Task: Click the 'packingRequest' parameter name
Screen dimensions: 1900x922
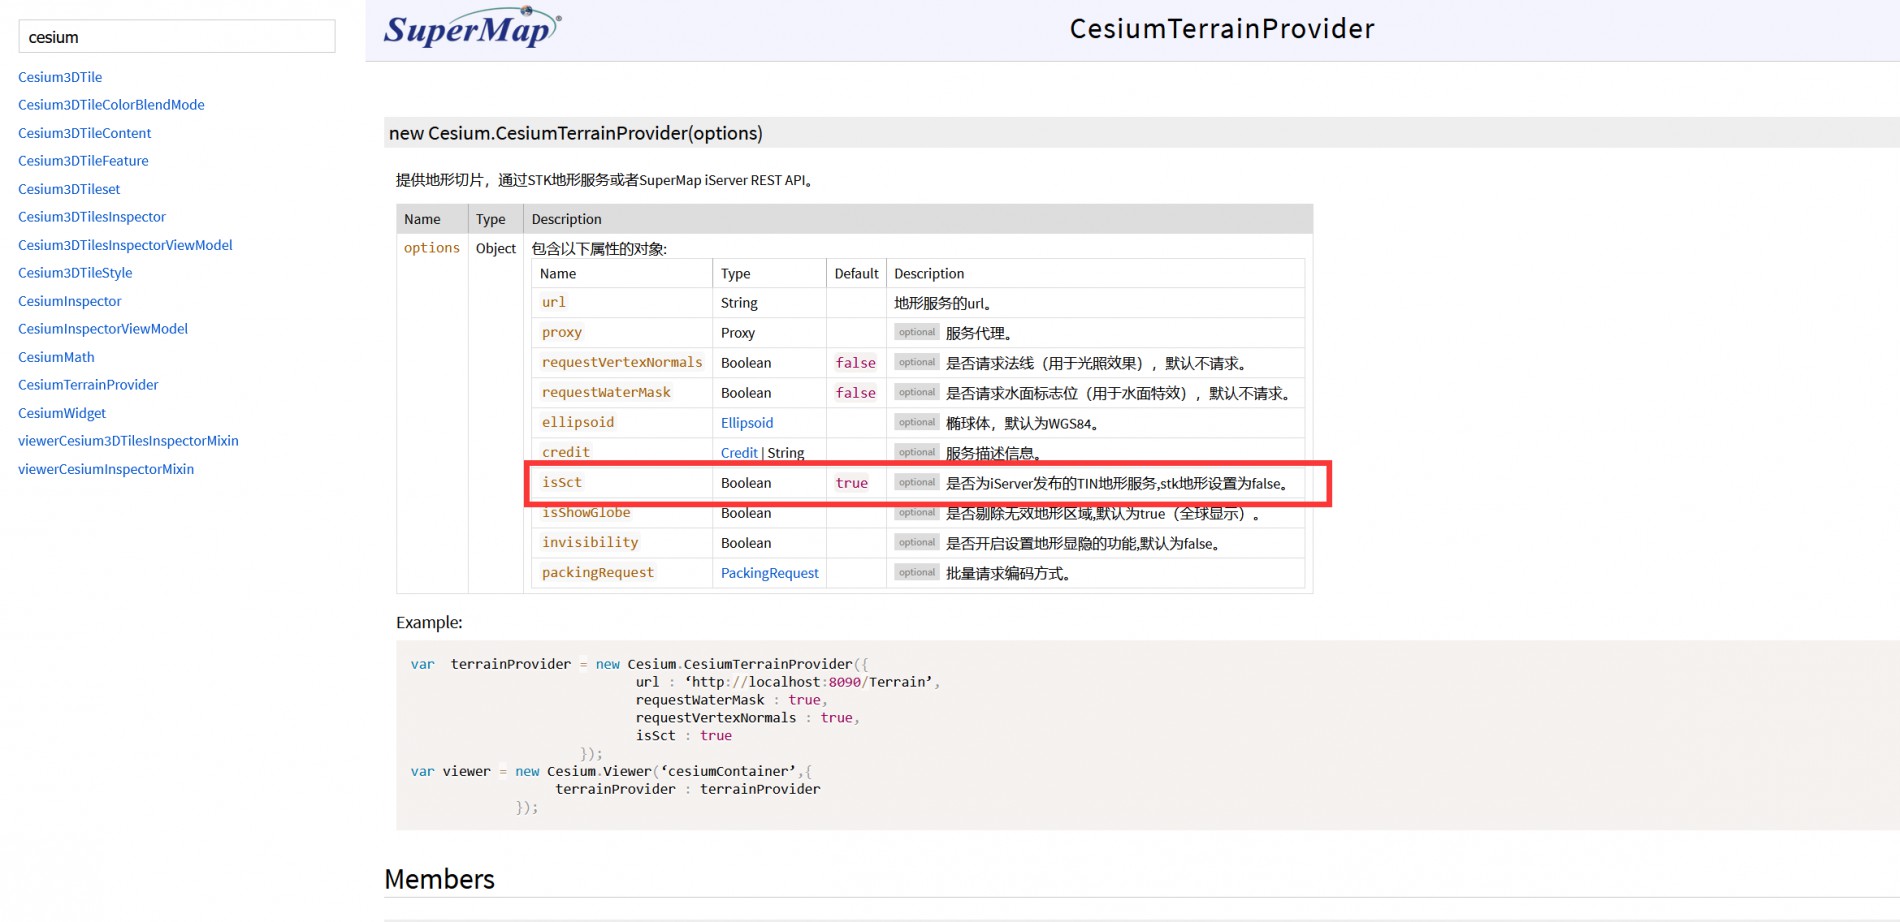Action: (598, 572)
